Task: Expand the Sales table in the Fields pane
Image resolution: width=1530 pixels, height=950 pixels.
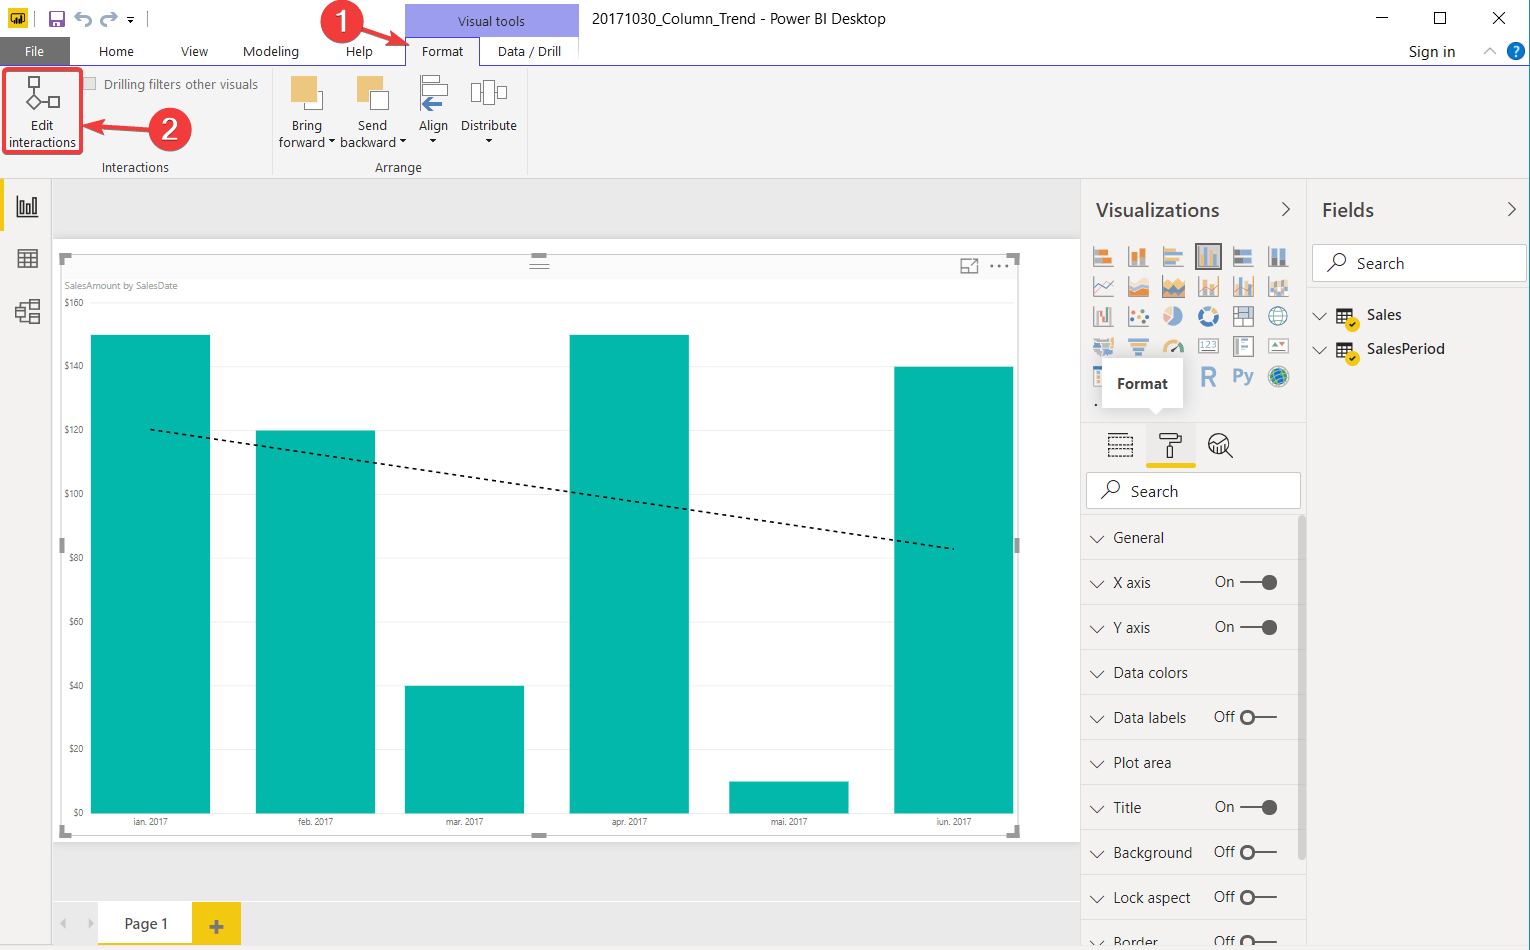Action: [1320, 314]
